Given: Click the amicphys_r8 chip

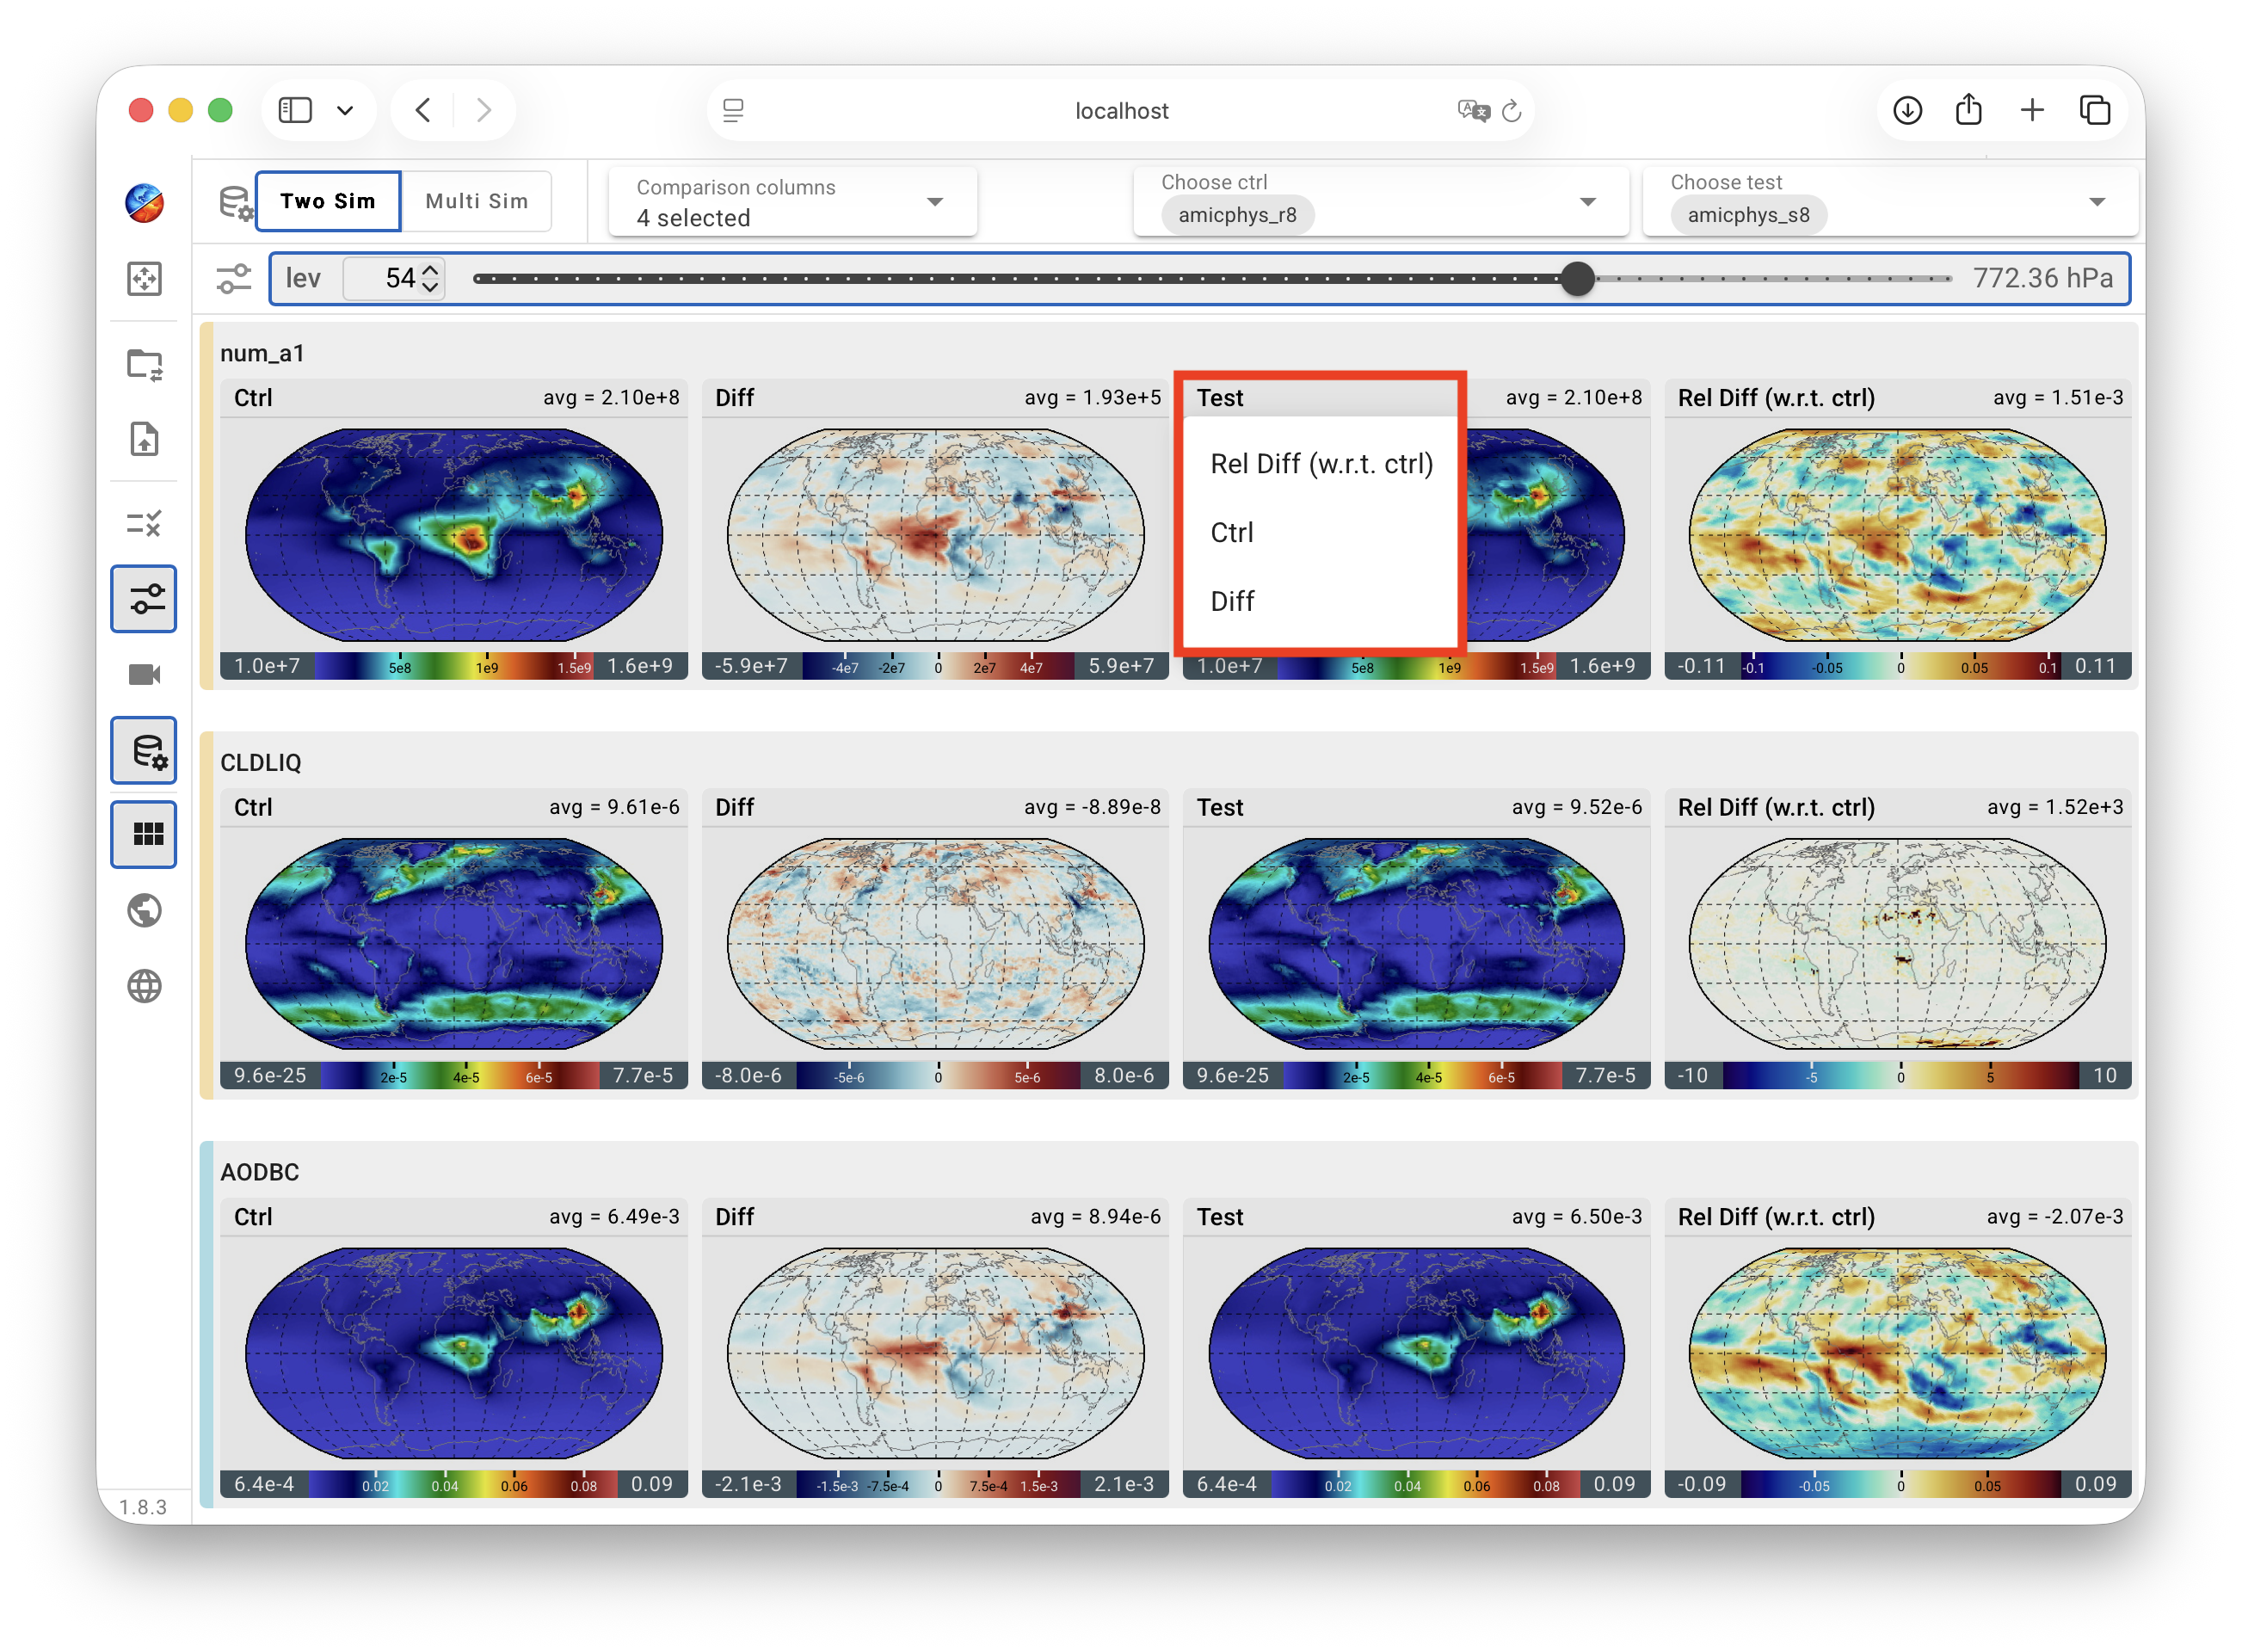Looking at the screenshot, I should (1237, 215).
